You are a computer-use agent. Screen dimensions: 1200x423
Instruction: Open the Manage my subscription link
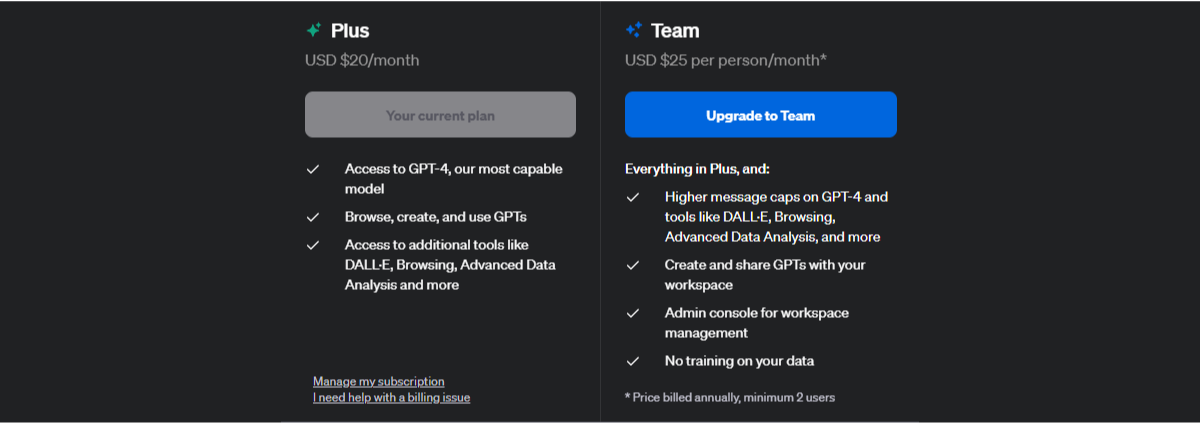379,381
